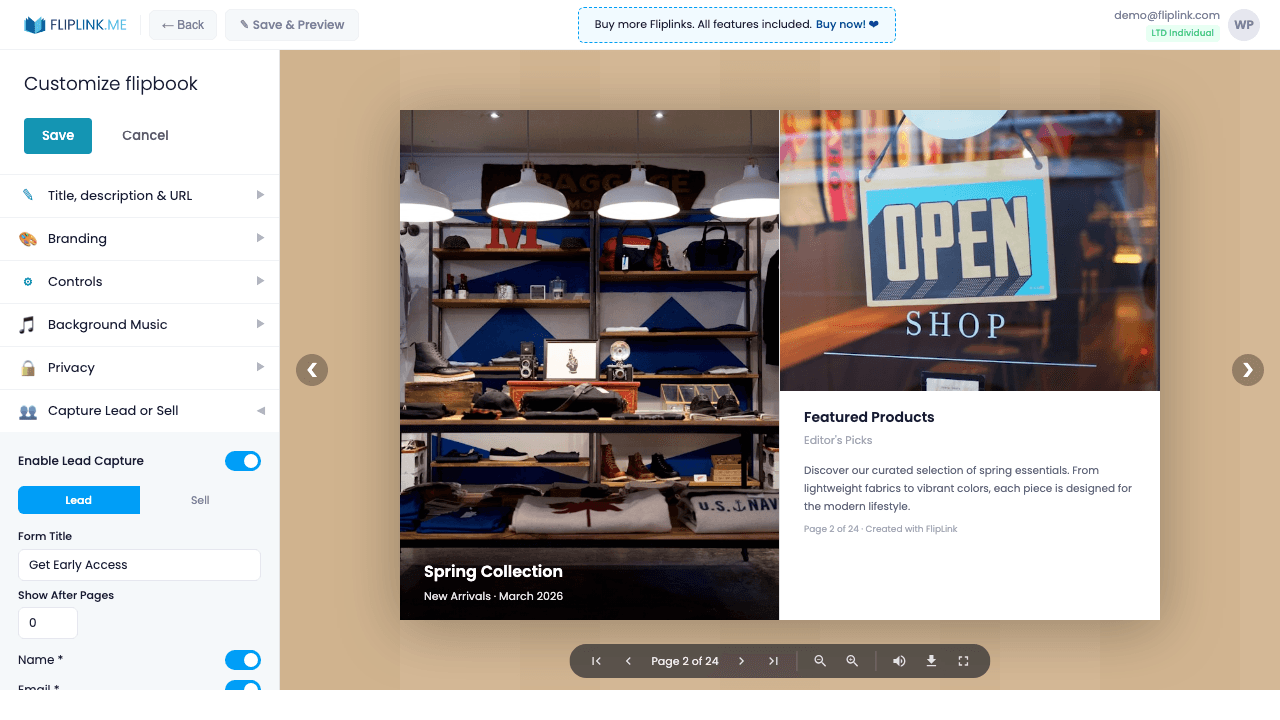Turn off the Name field toggle

[243, 660]
